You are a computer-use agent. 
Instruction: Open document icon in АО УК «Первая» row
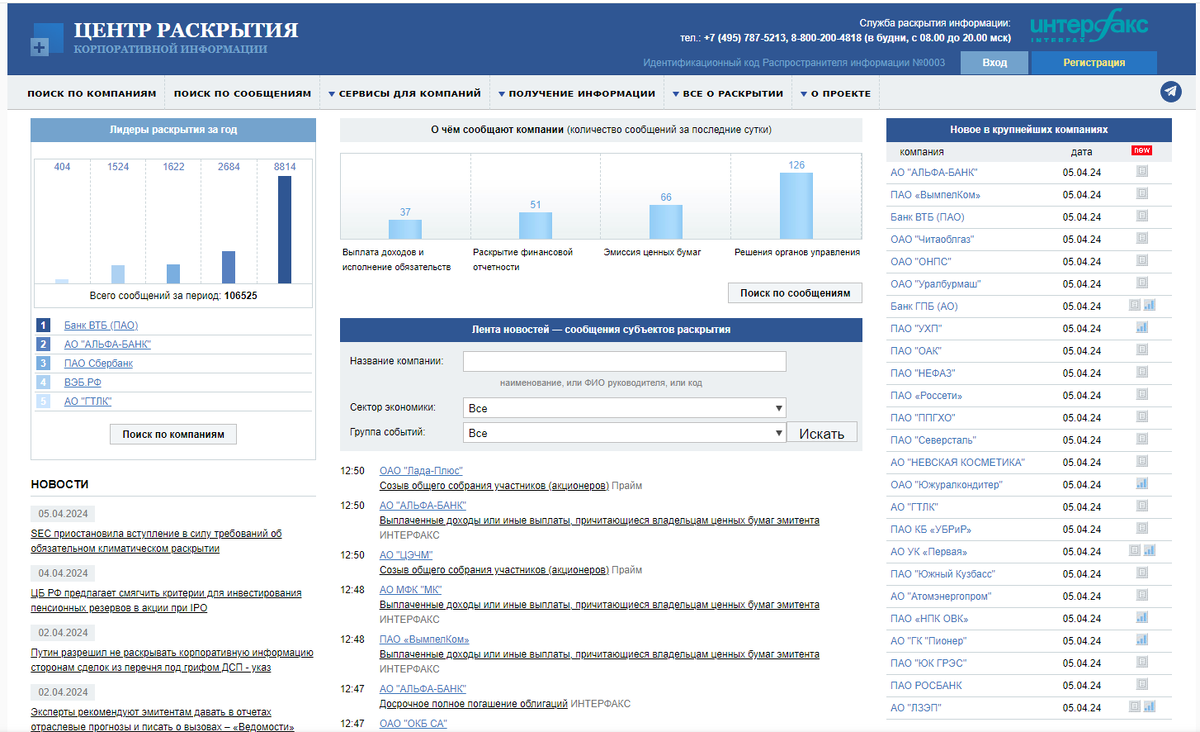tap(1135, 551)
